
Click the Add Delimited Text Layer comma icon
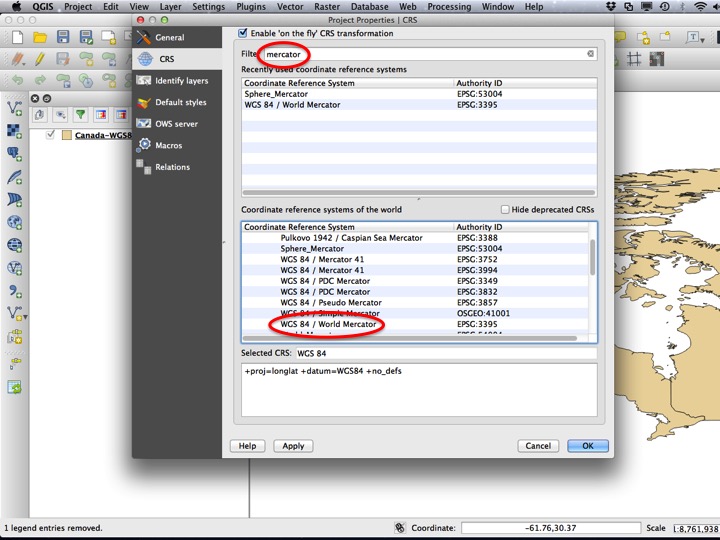click(x=14, y=291)
